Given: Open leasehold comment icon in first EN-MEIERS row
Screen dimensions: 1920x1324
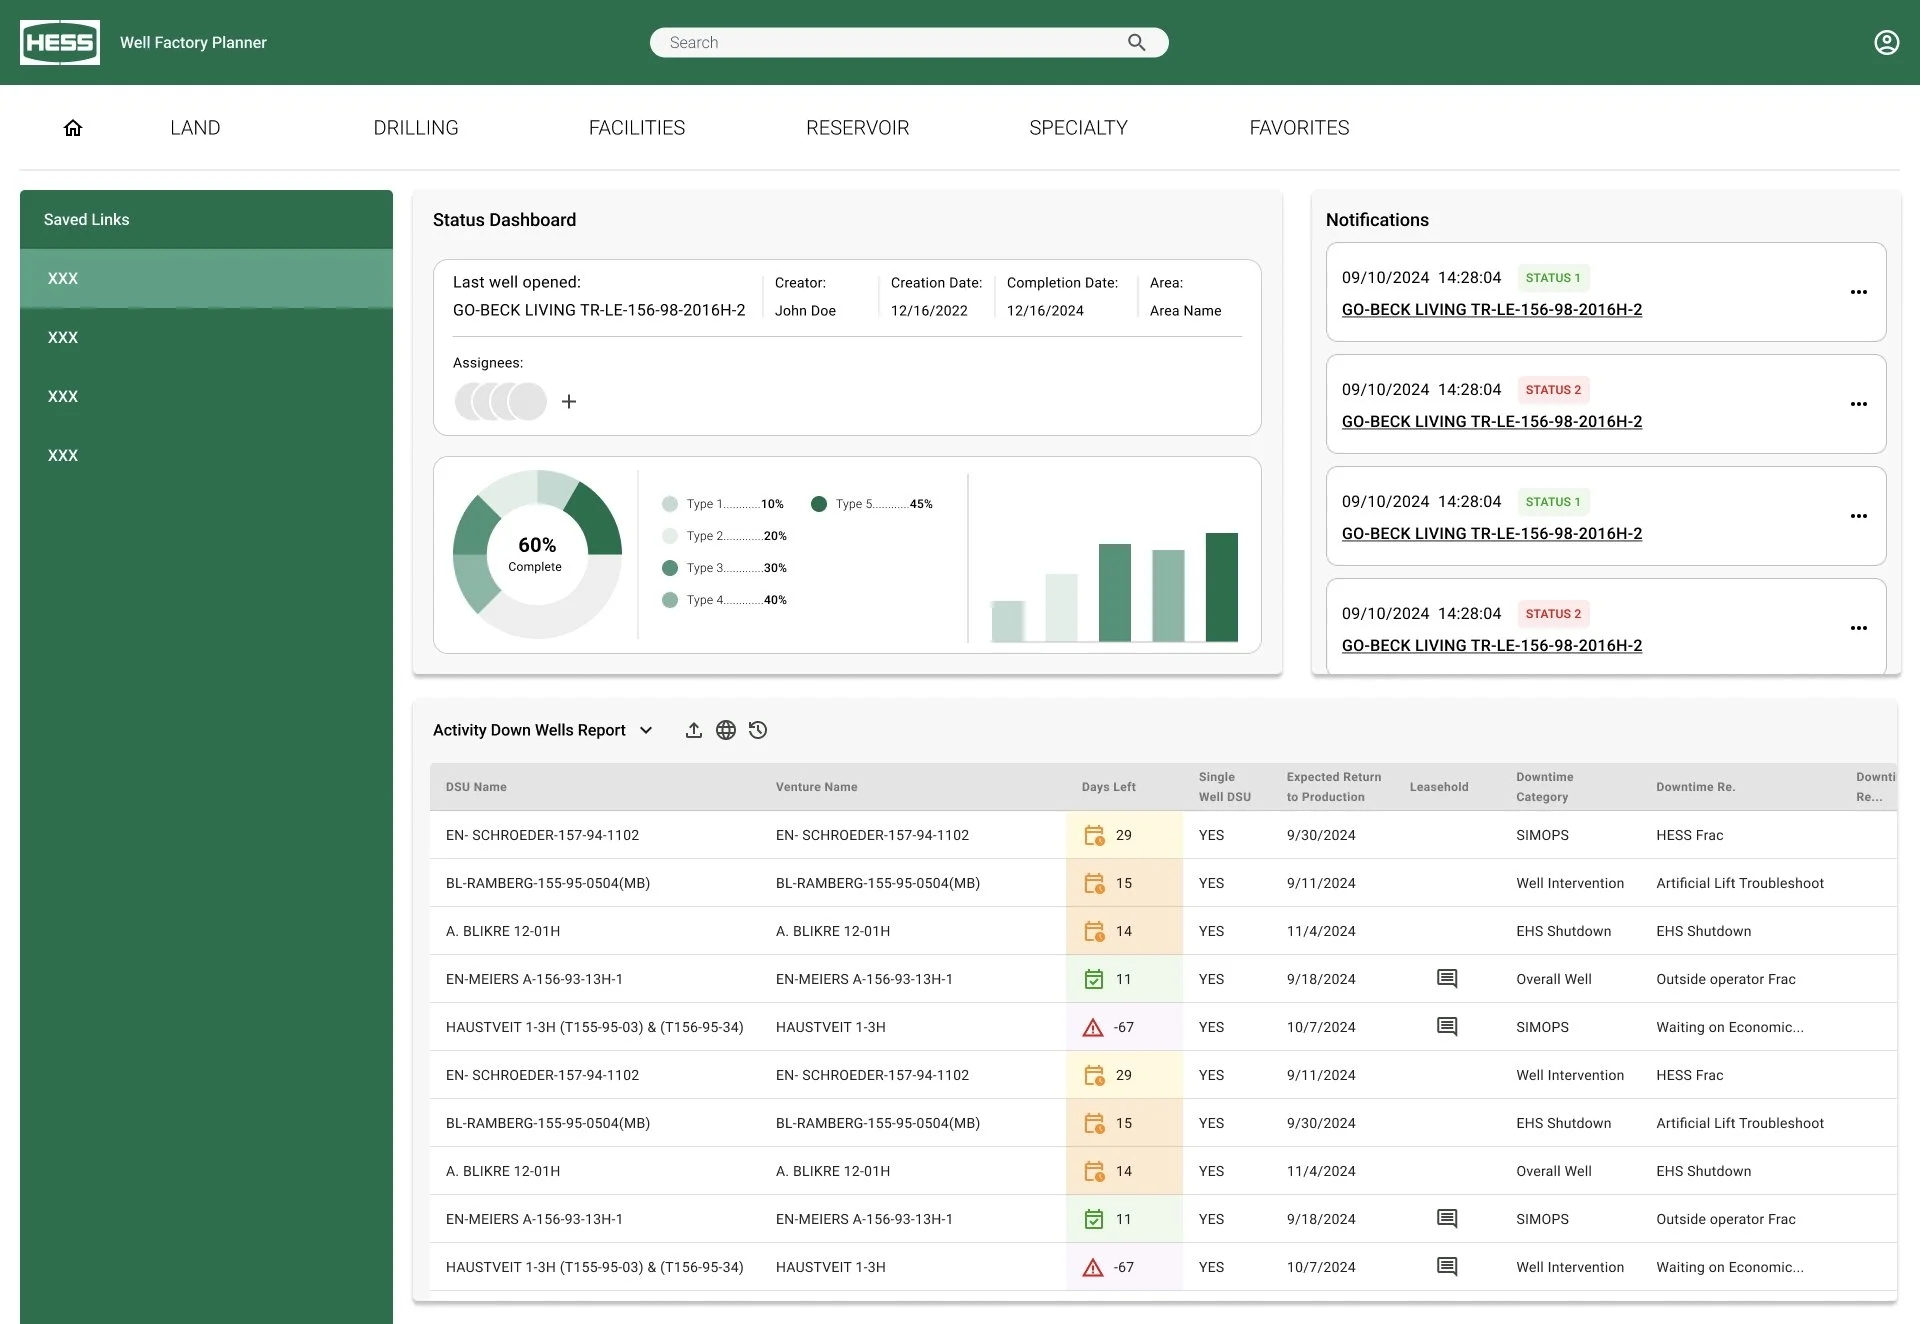Looking at the screenshot, I should pyautogui.click(x=1446, y=978).
